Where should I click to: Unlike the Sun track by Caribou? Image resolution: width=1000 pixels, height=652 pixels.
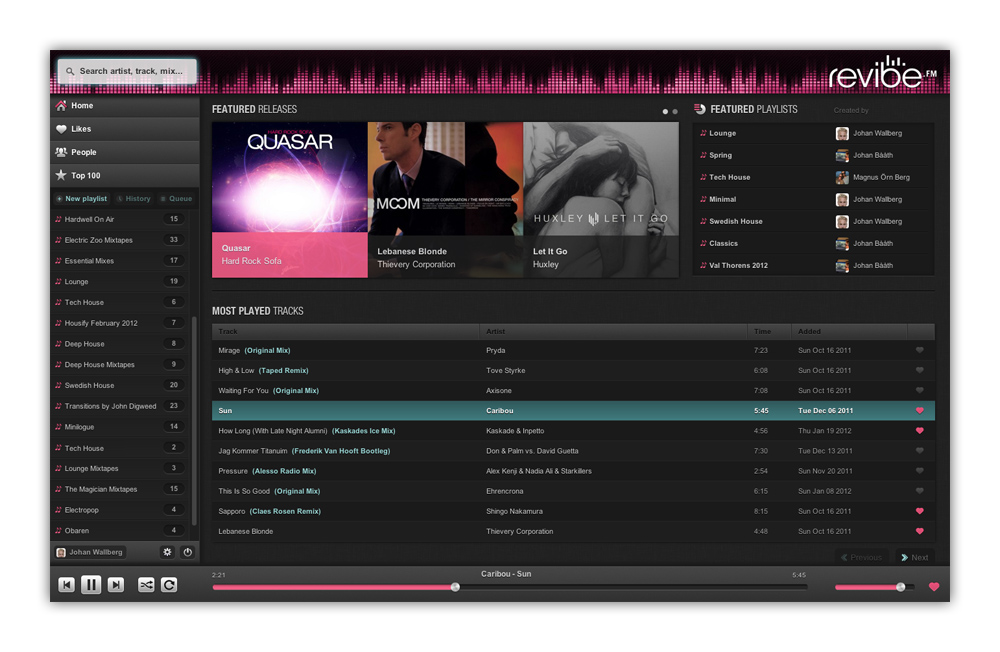pos(920,410)
